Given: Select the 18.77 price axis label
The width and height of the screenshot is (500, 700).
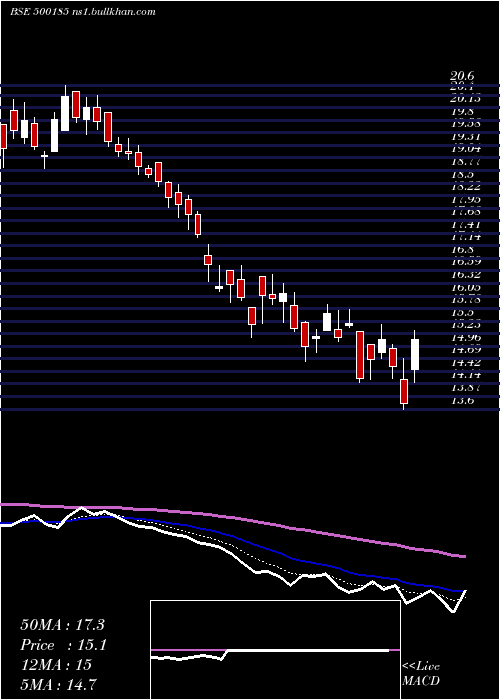Looking at the screenshot, I should pyautogui.click(x=467, y=162).
